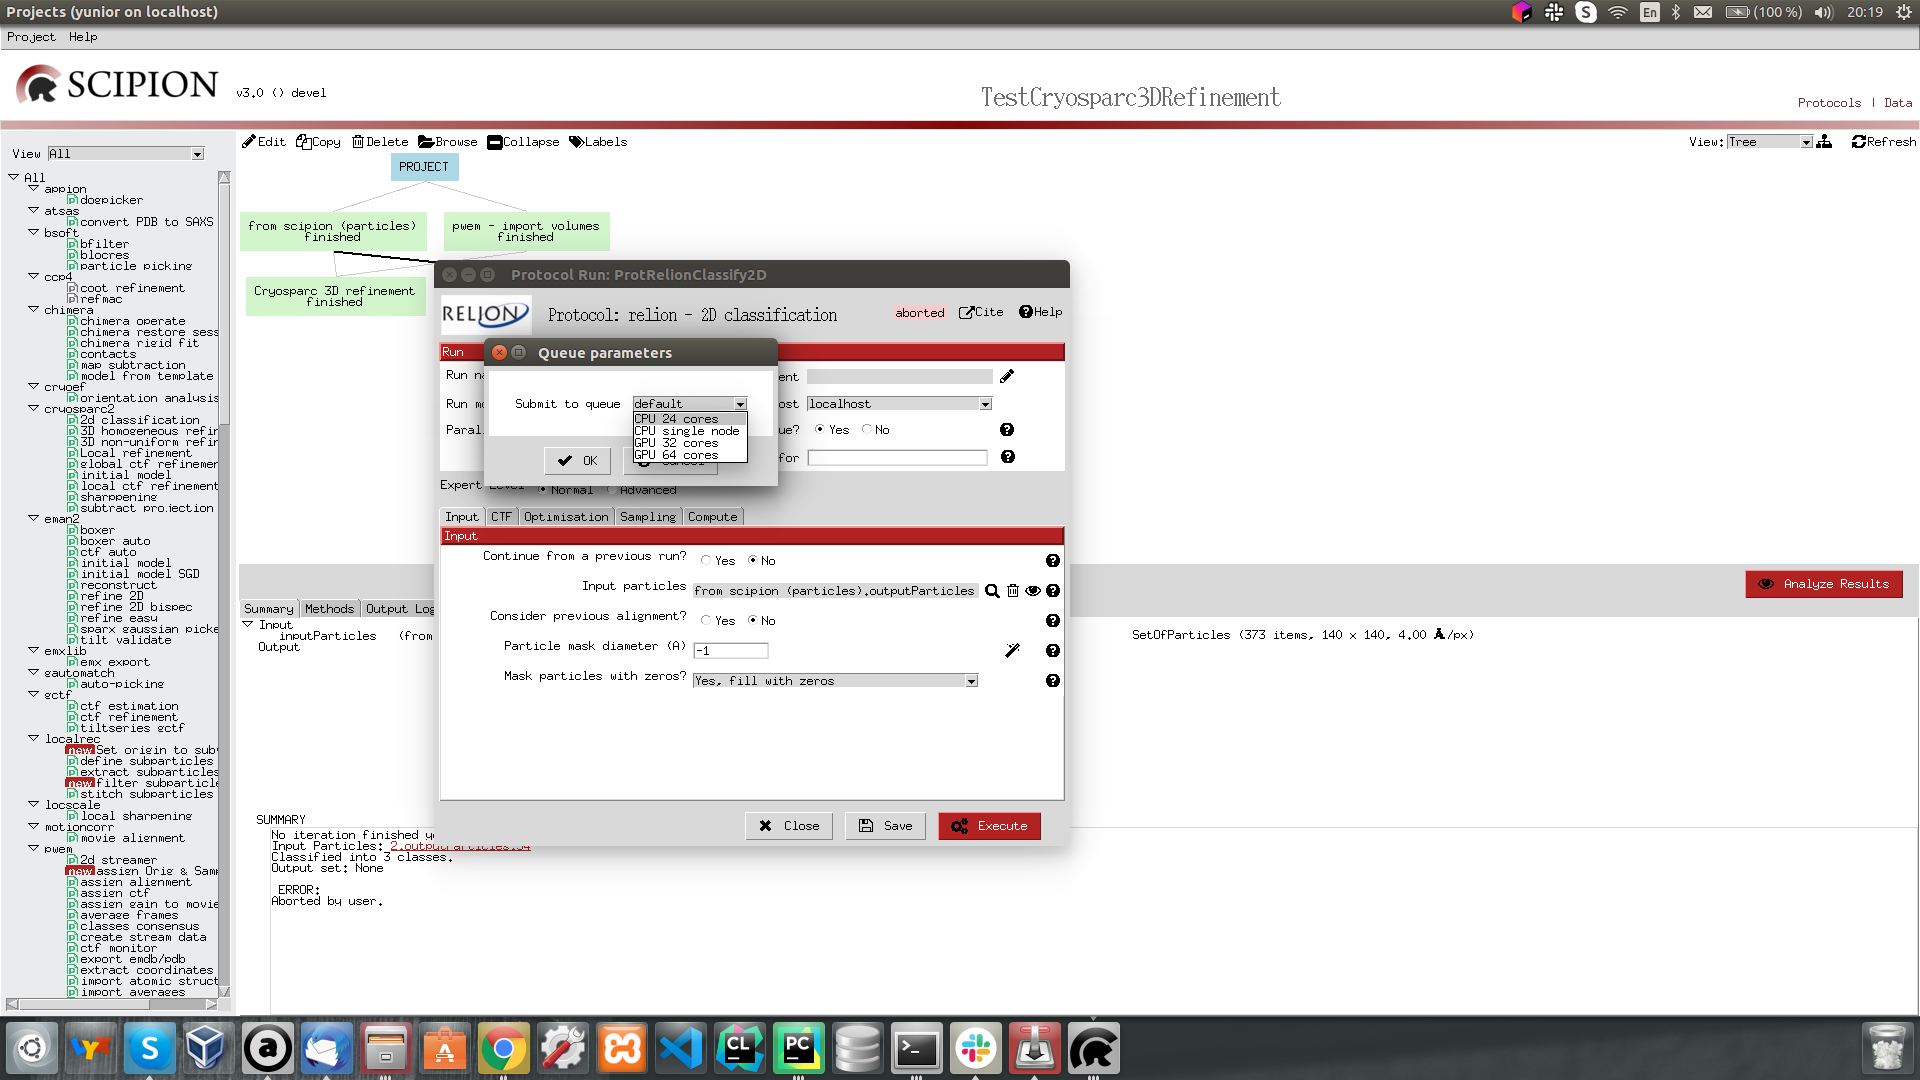Copy the selected protocol using the Copy icon
Screen dimensions: 1920x1080
317,141
